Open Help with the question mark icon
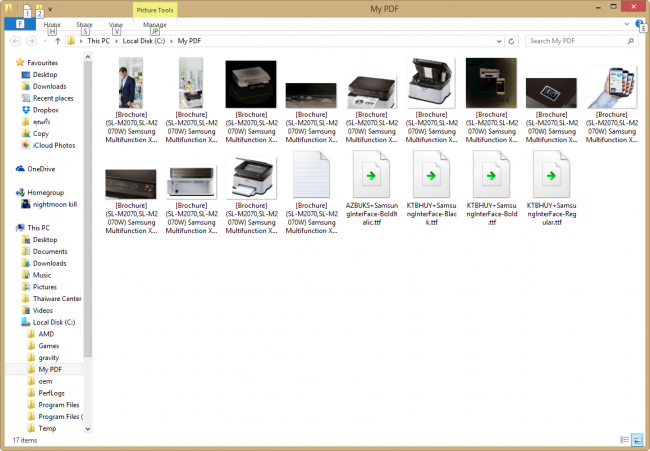The image size is (650, 451). (639, 24)
